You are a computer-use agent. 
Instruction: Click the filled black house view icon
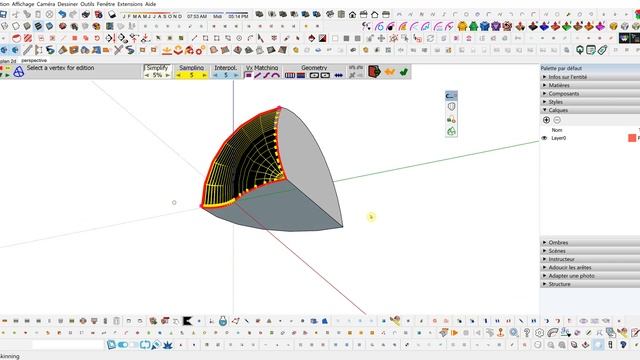tap(352, 15)
